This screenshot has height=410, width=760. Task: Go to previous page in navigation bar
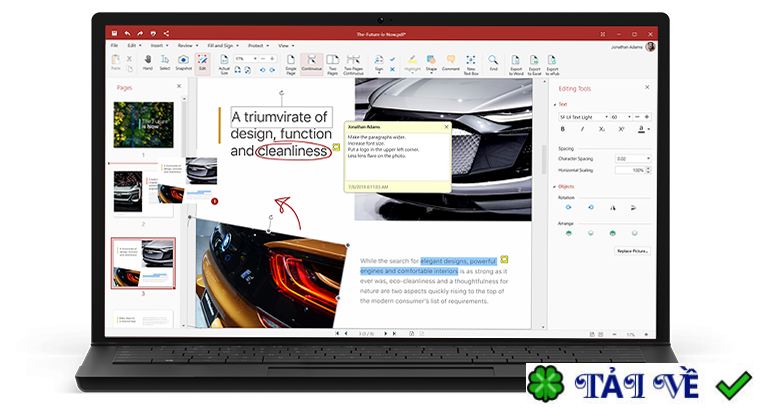coord(346,333)
